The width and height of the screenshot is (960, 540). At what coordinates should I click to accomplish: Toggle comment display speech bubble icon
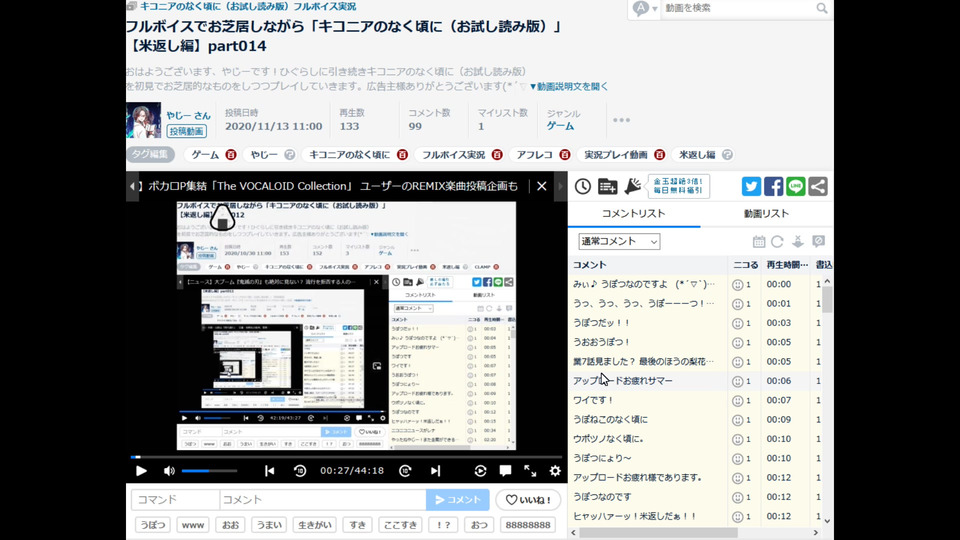pyautogui.click(x=505, y=471)
